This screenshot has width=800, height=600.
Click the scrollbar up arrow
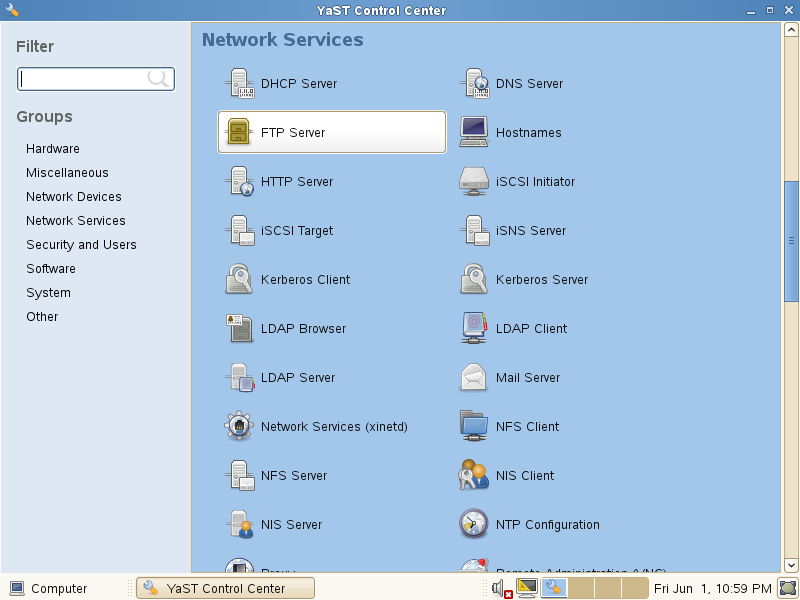pos(791,30)
